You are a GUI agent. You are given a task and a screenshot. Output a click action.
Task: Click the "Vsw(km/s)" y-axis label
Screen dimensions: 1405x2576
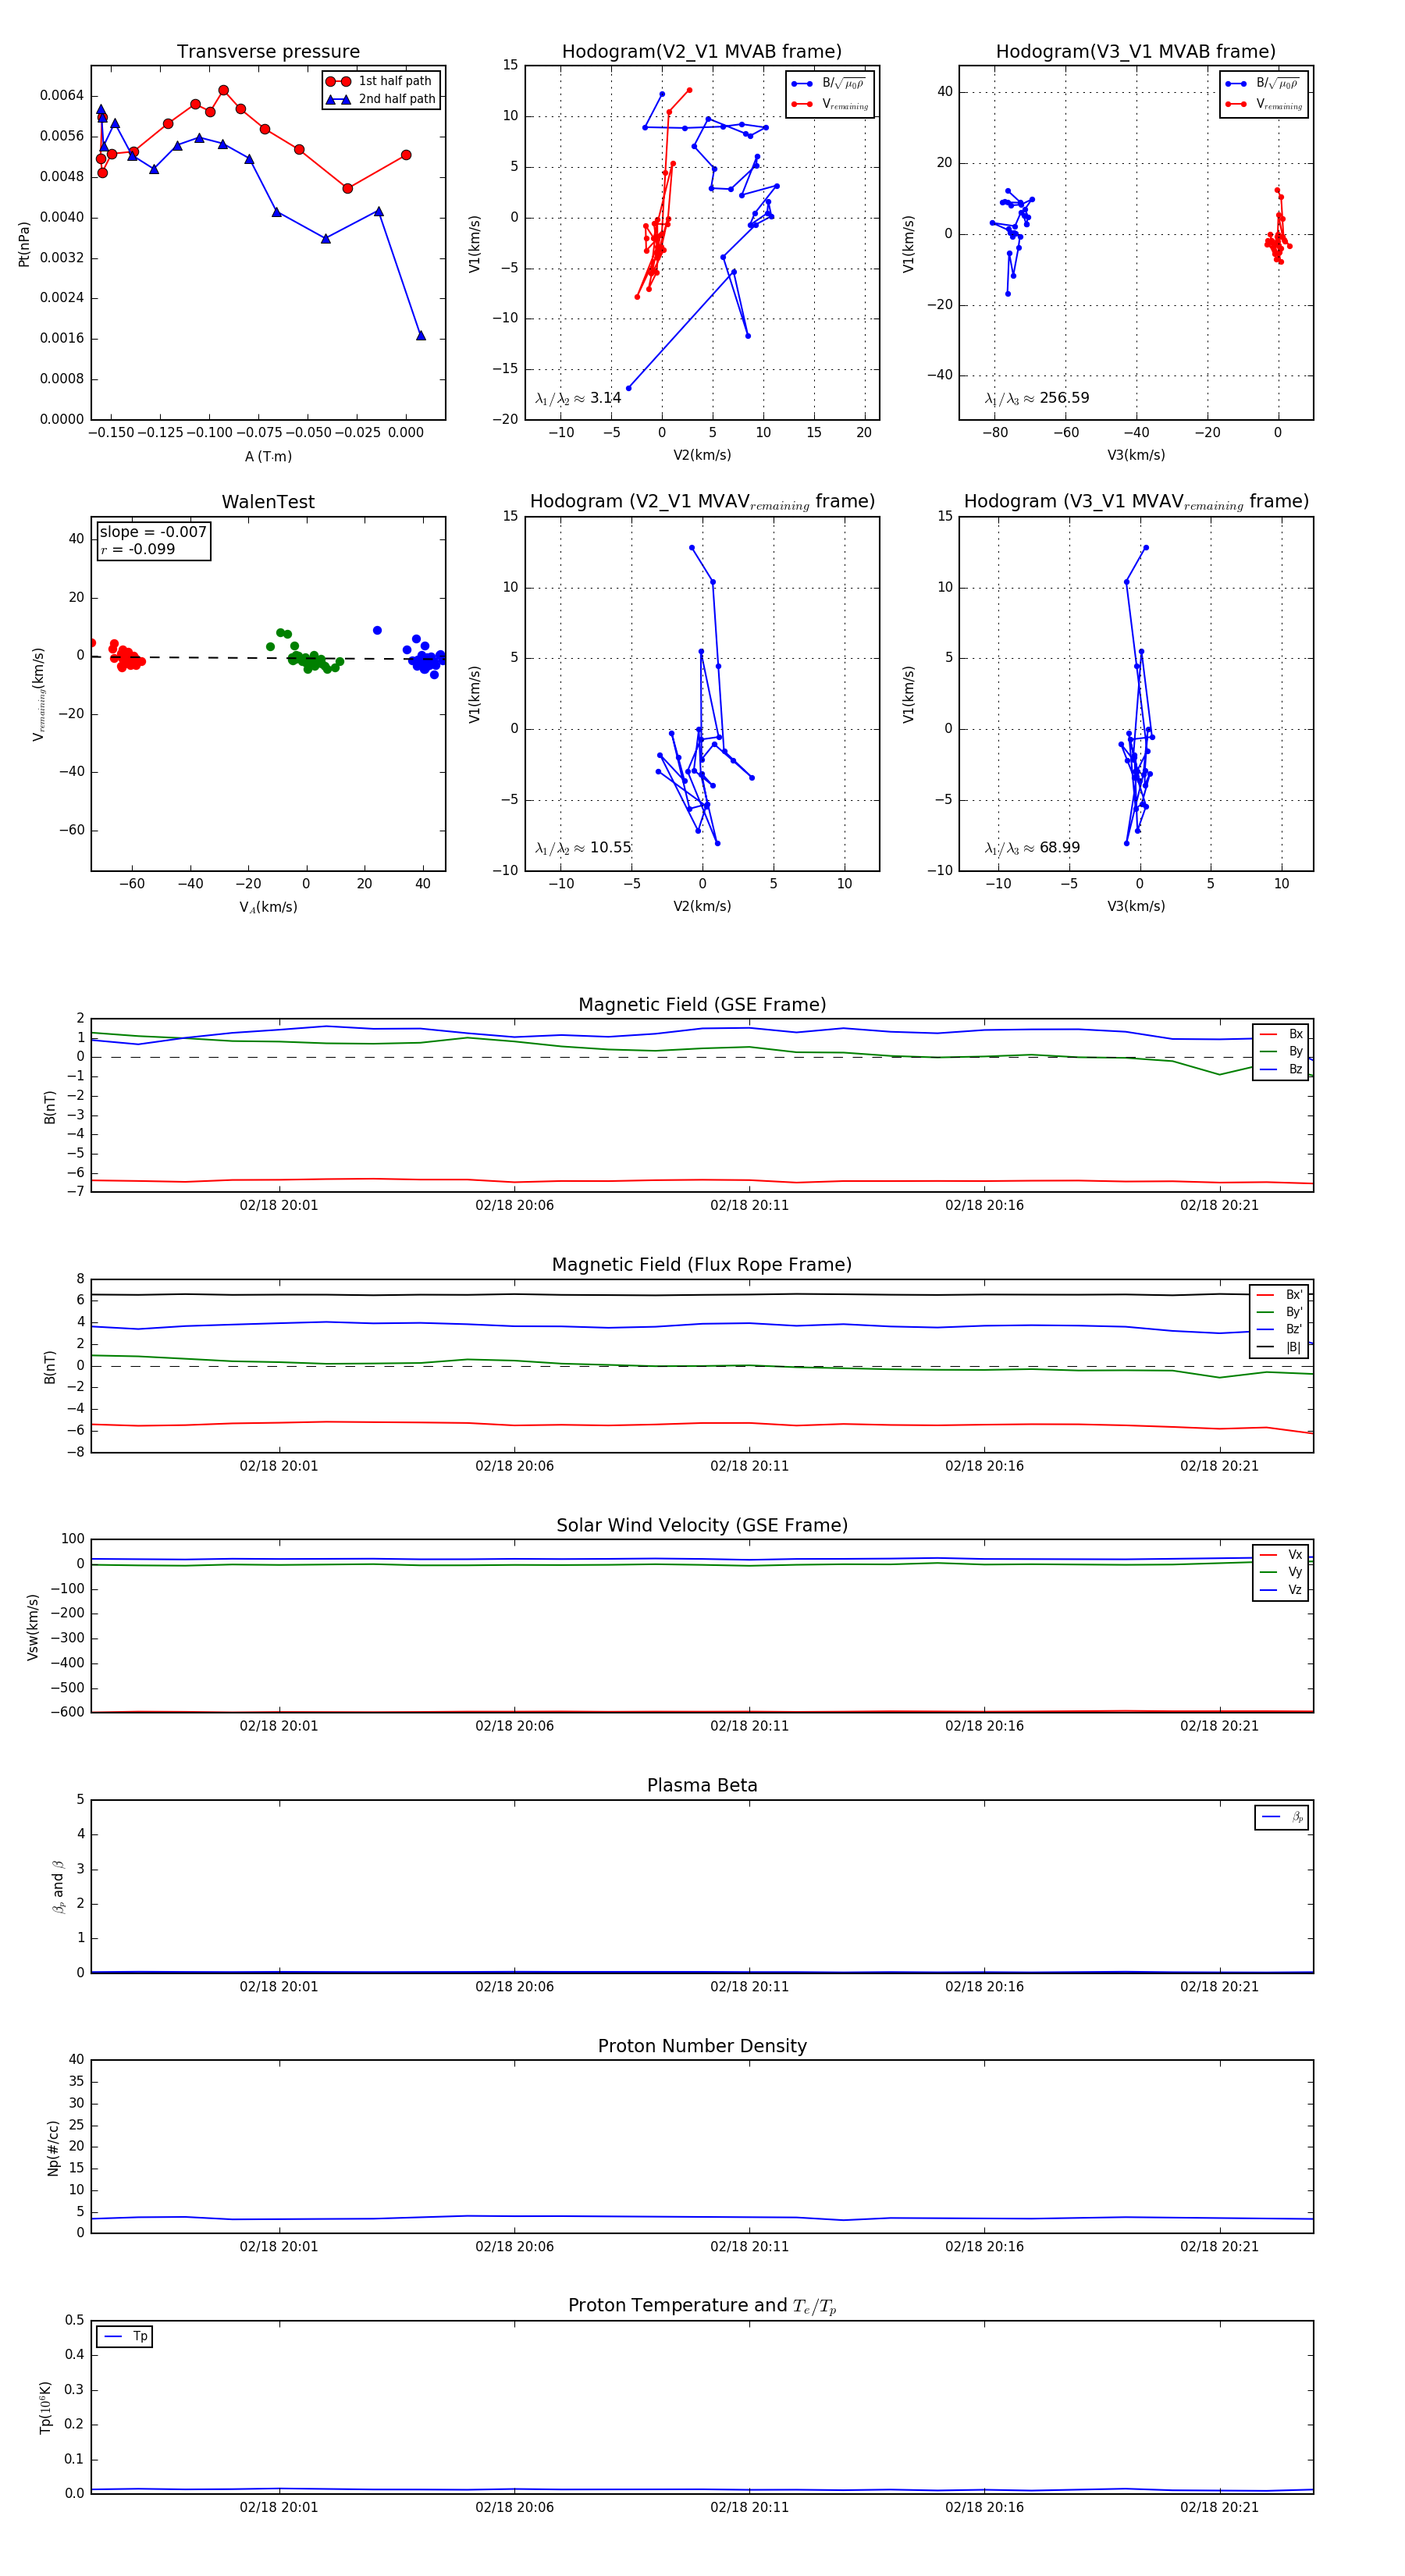coord(33,1627)
